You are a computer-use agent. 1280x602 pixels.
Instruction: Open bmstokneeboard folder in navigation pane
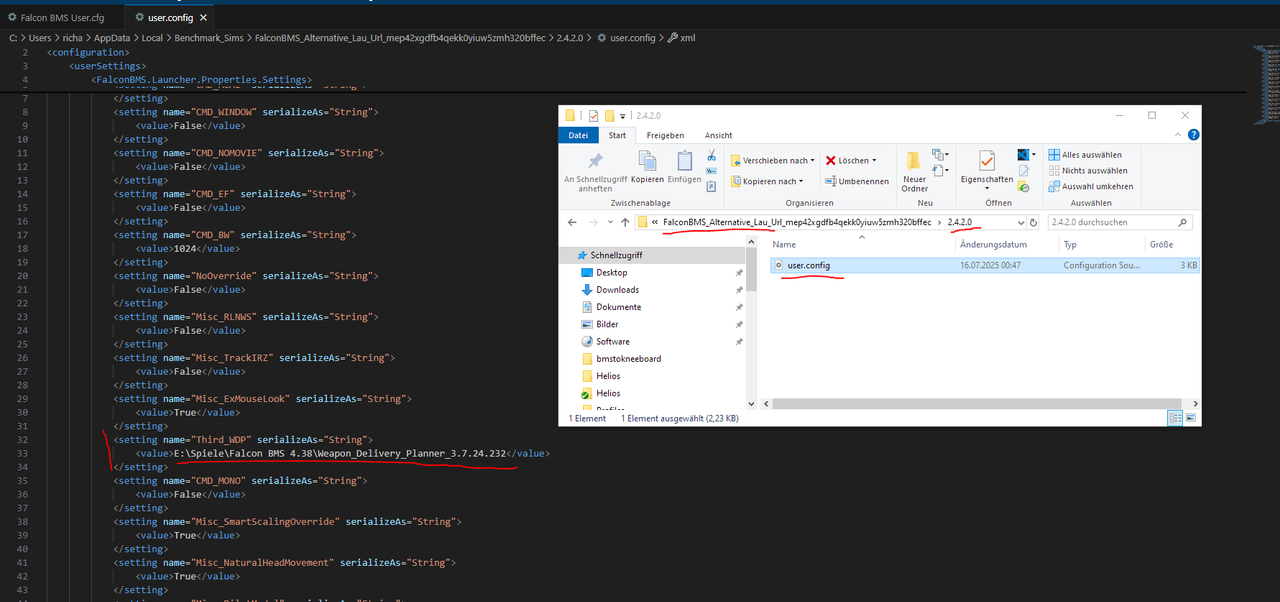[x=628, y=359]
